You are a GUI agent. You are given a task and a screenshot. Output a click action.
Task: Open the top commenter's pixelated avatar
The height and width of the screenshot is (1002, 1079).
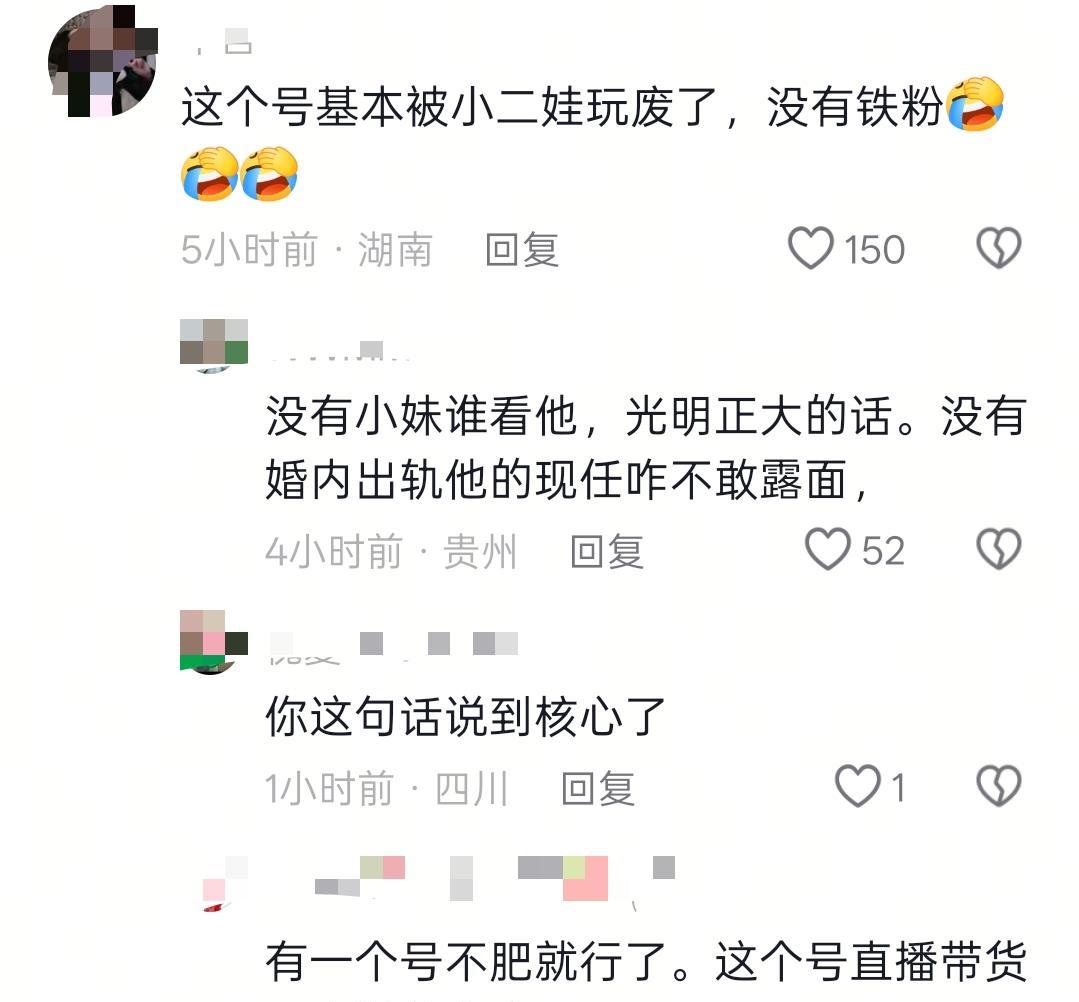point(103,62)
